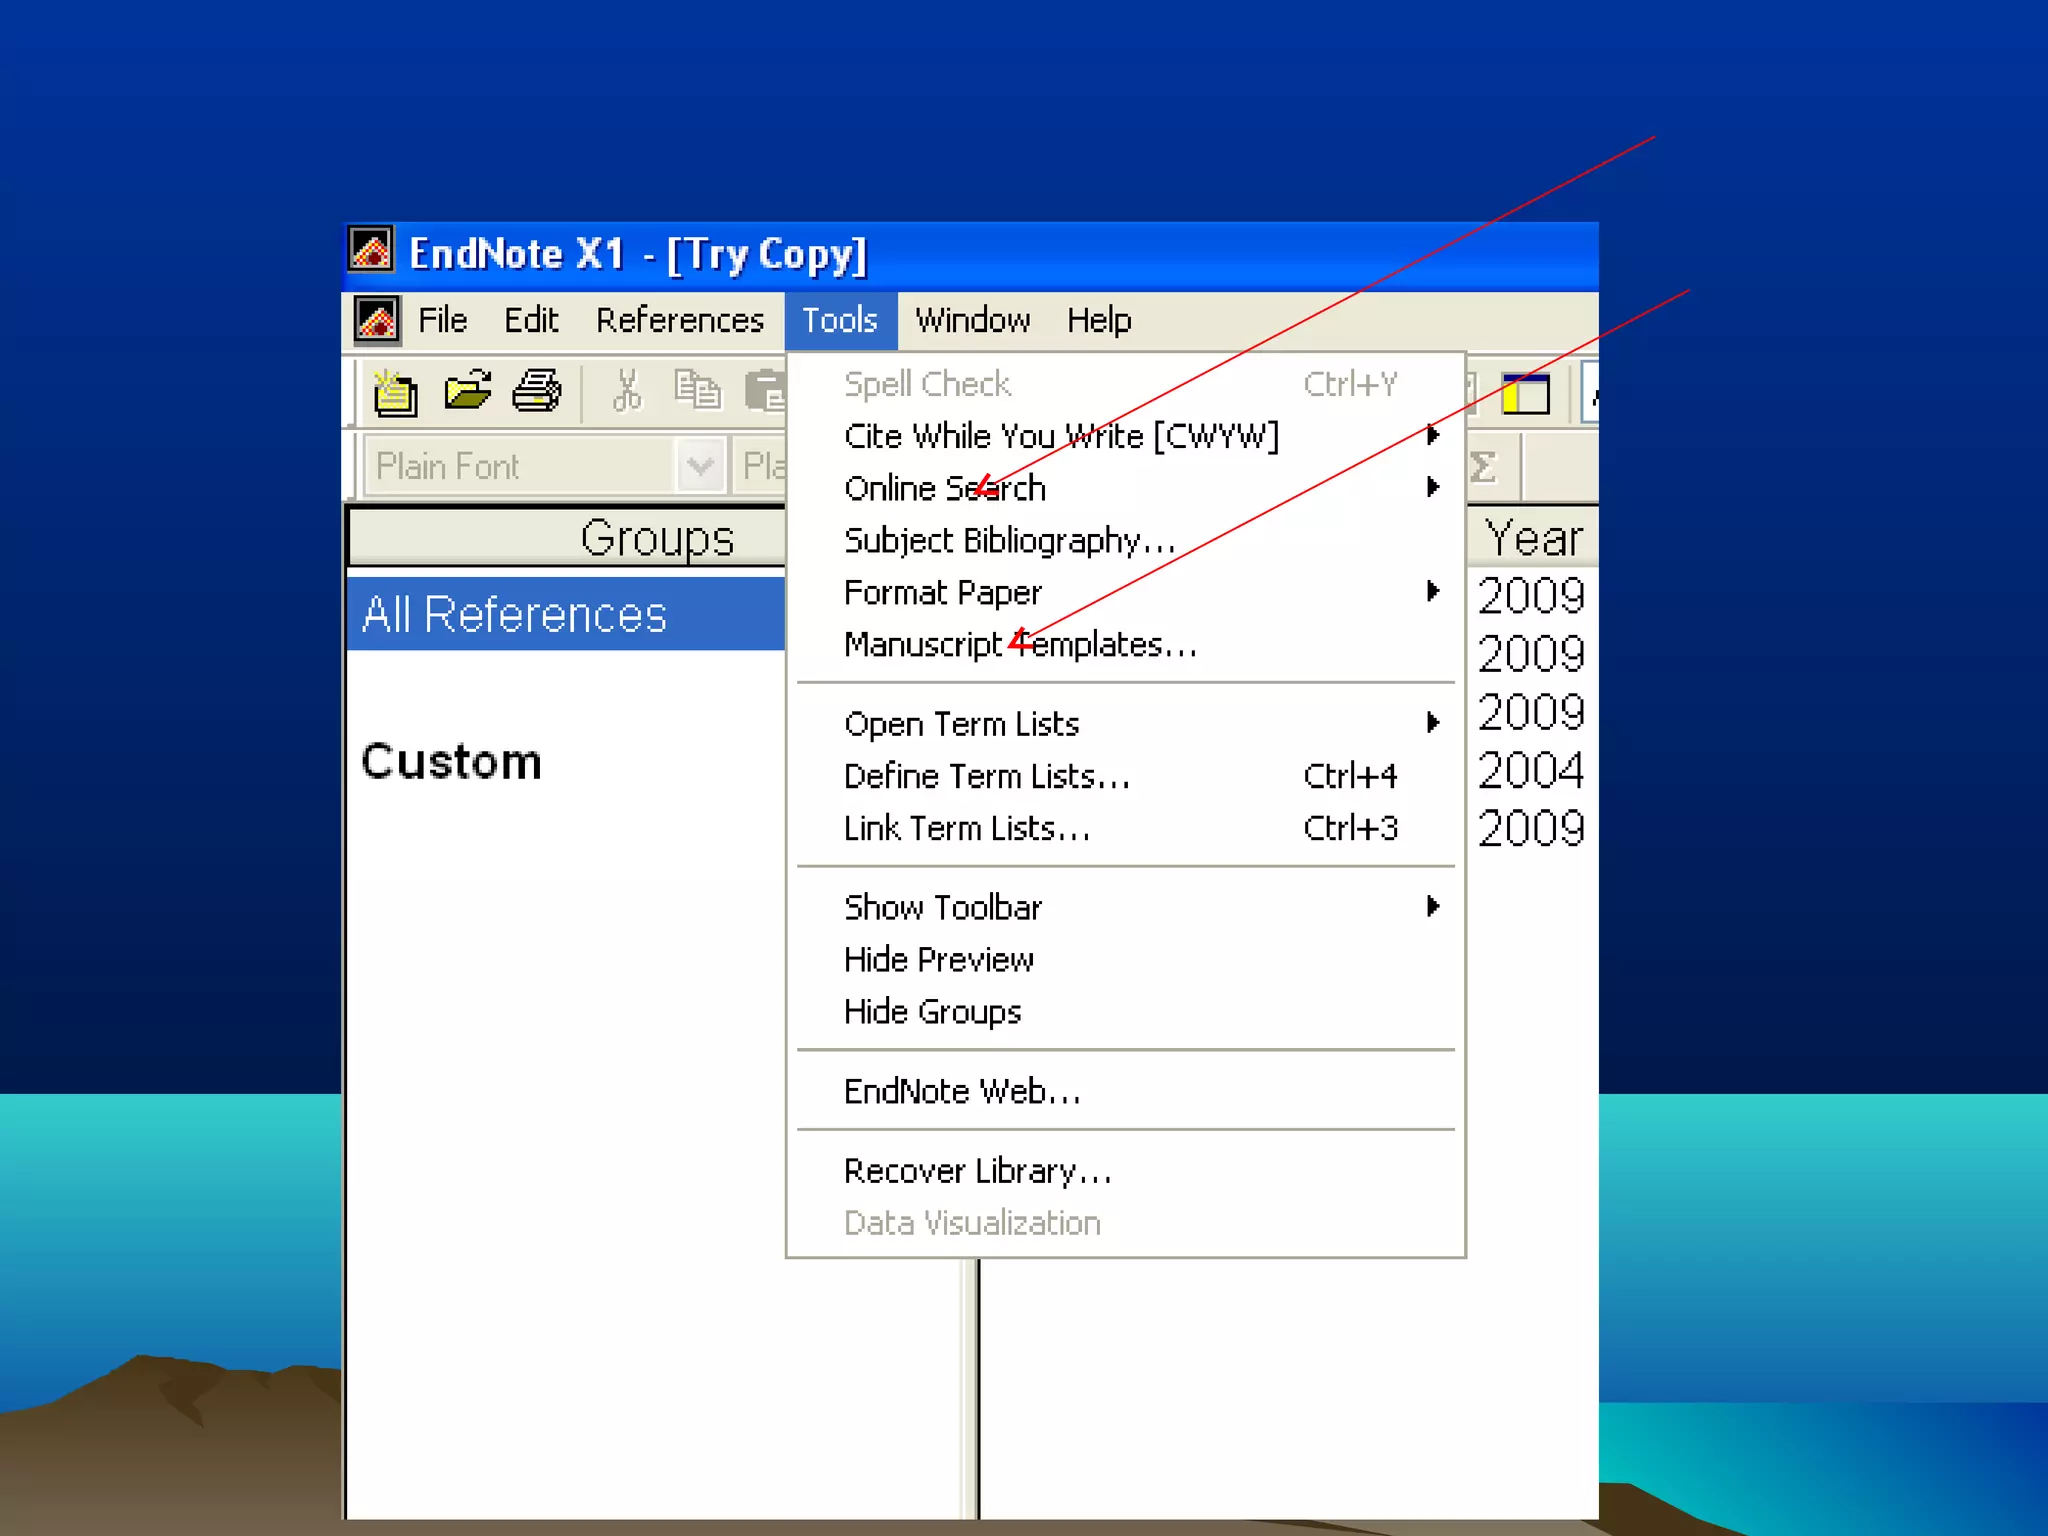Click the layout window icon in toolbar
This screenshot has width=2048, height=1536.
[x=1525, y=393]
